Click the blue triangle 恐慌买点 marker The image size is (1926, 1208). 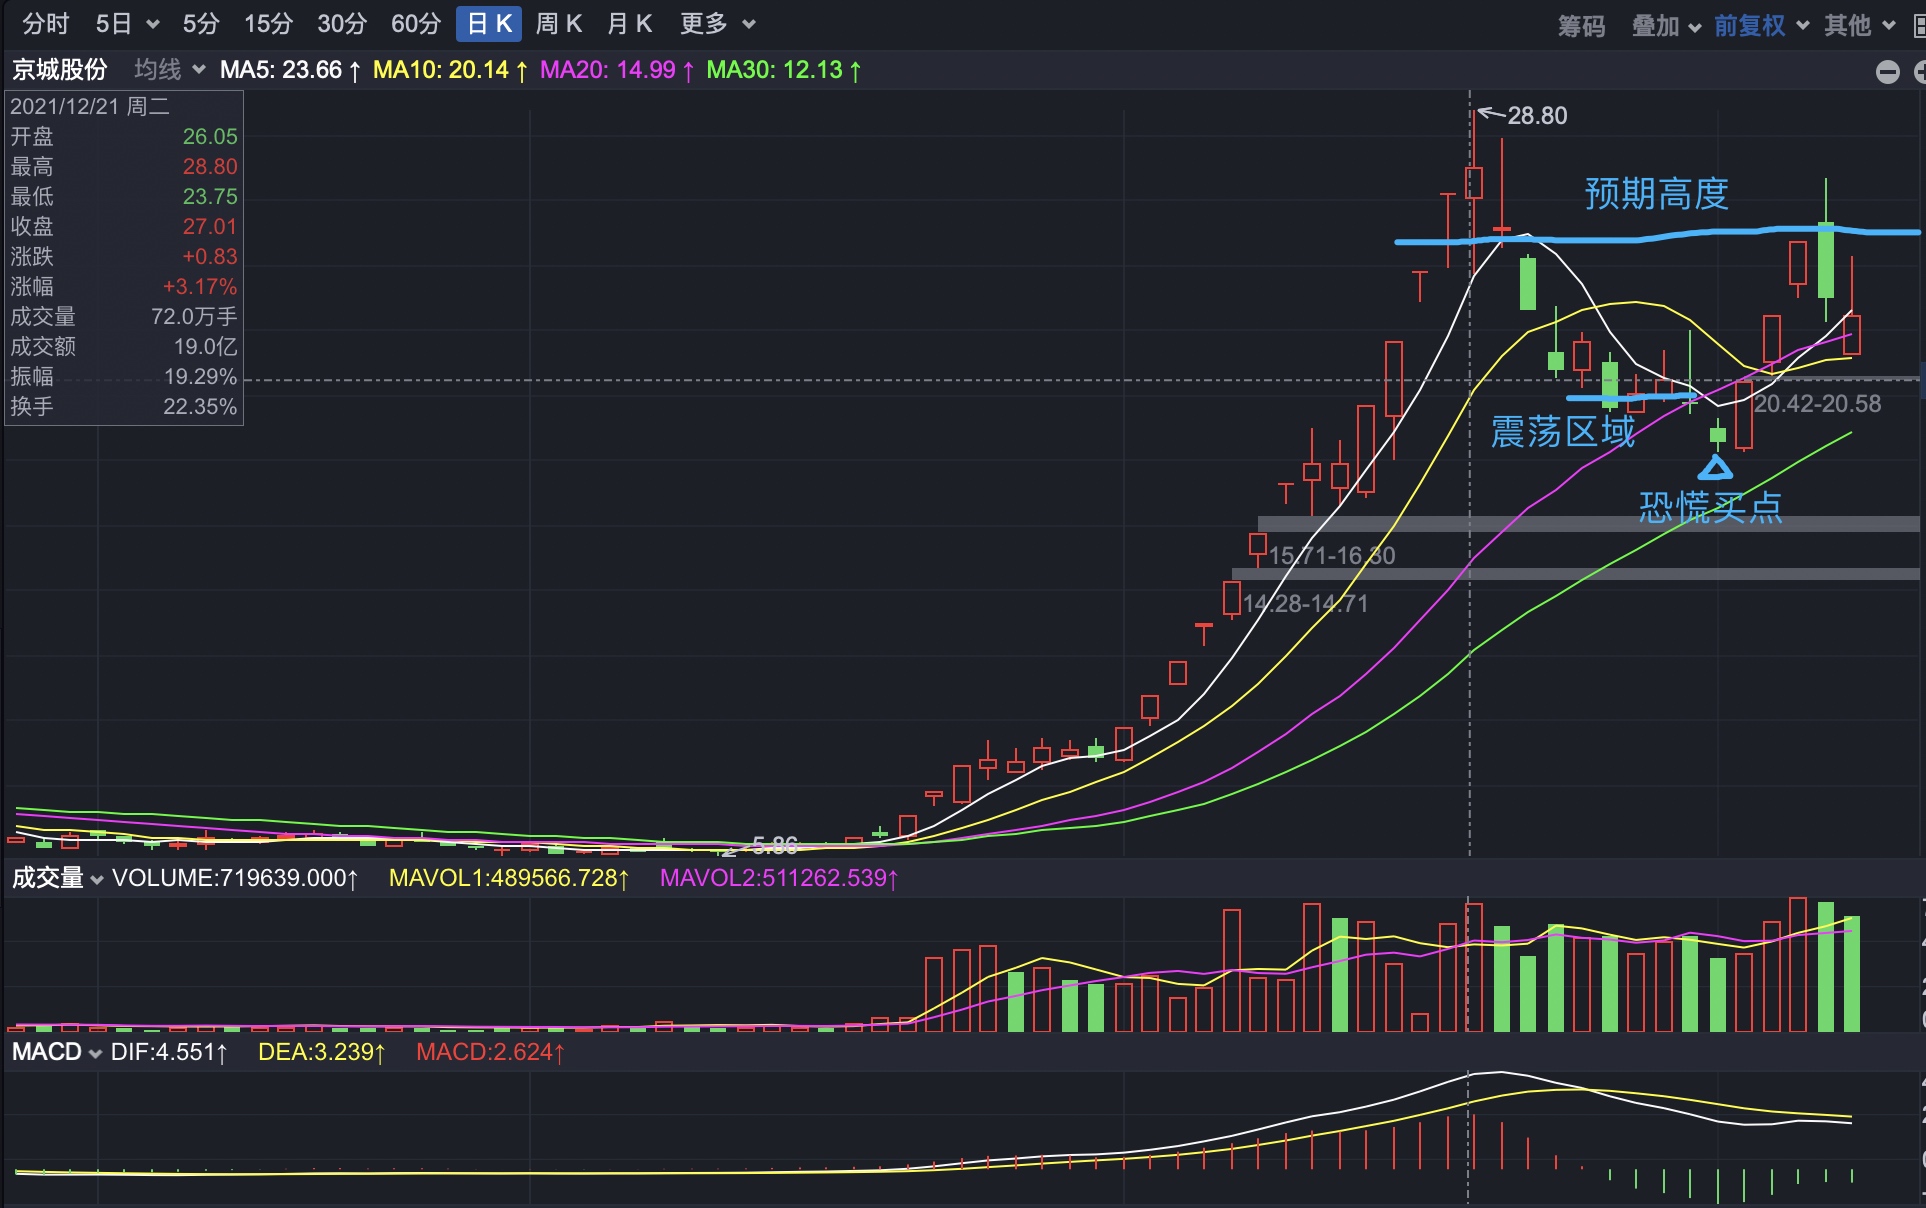pos(1715,468)
